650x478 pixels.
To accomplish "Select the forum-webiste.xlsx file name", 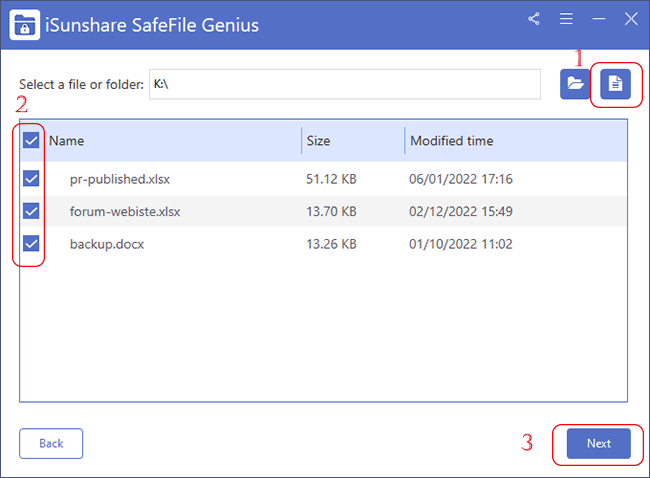I will tap(125, 211).
